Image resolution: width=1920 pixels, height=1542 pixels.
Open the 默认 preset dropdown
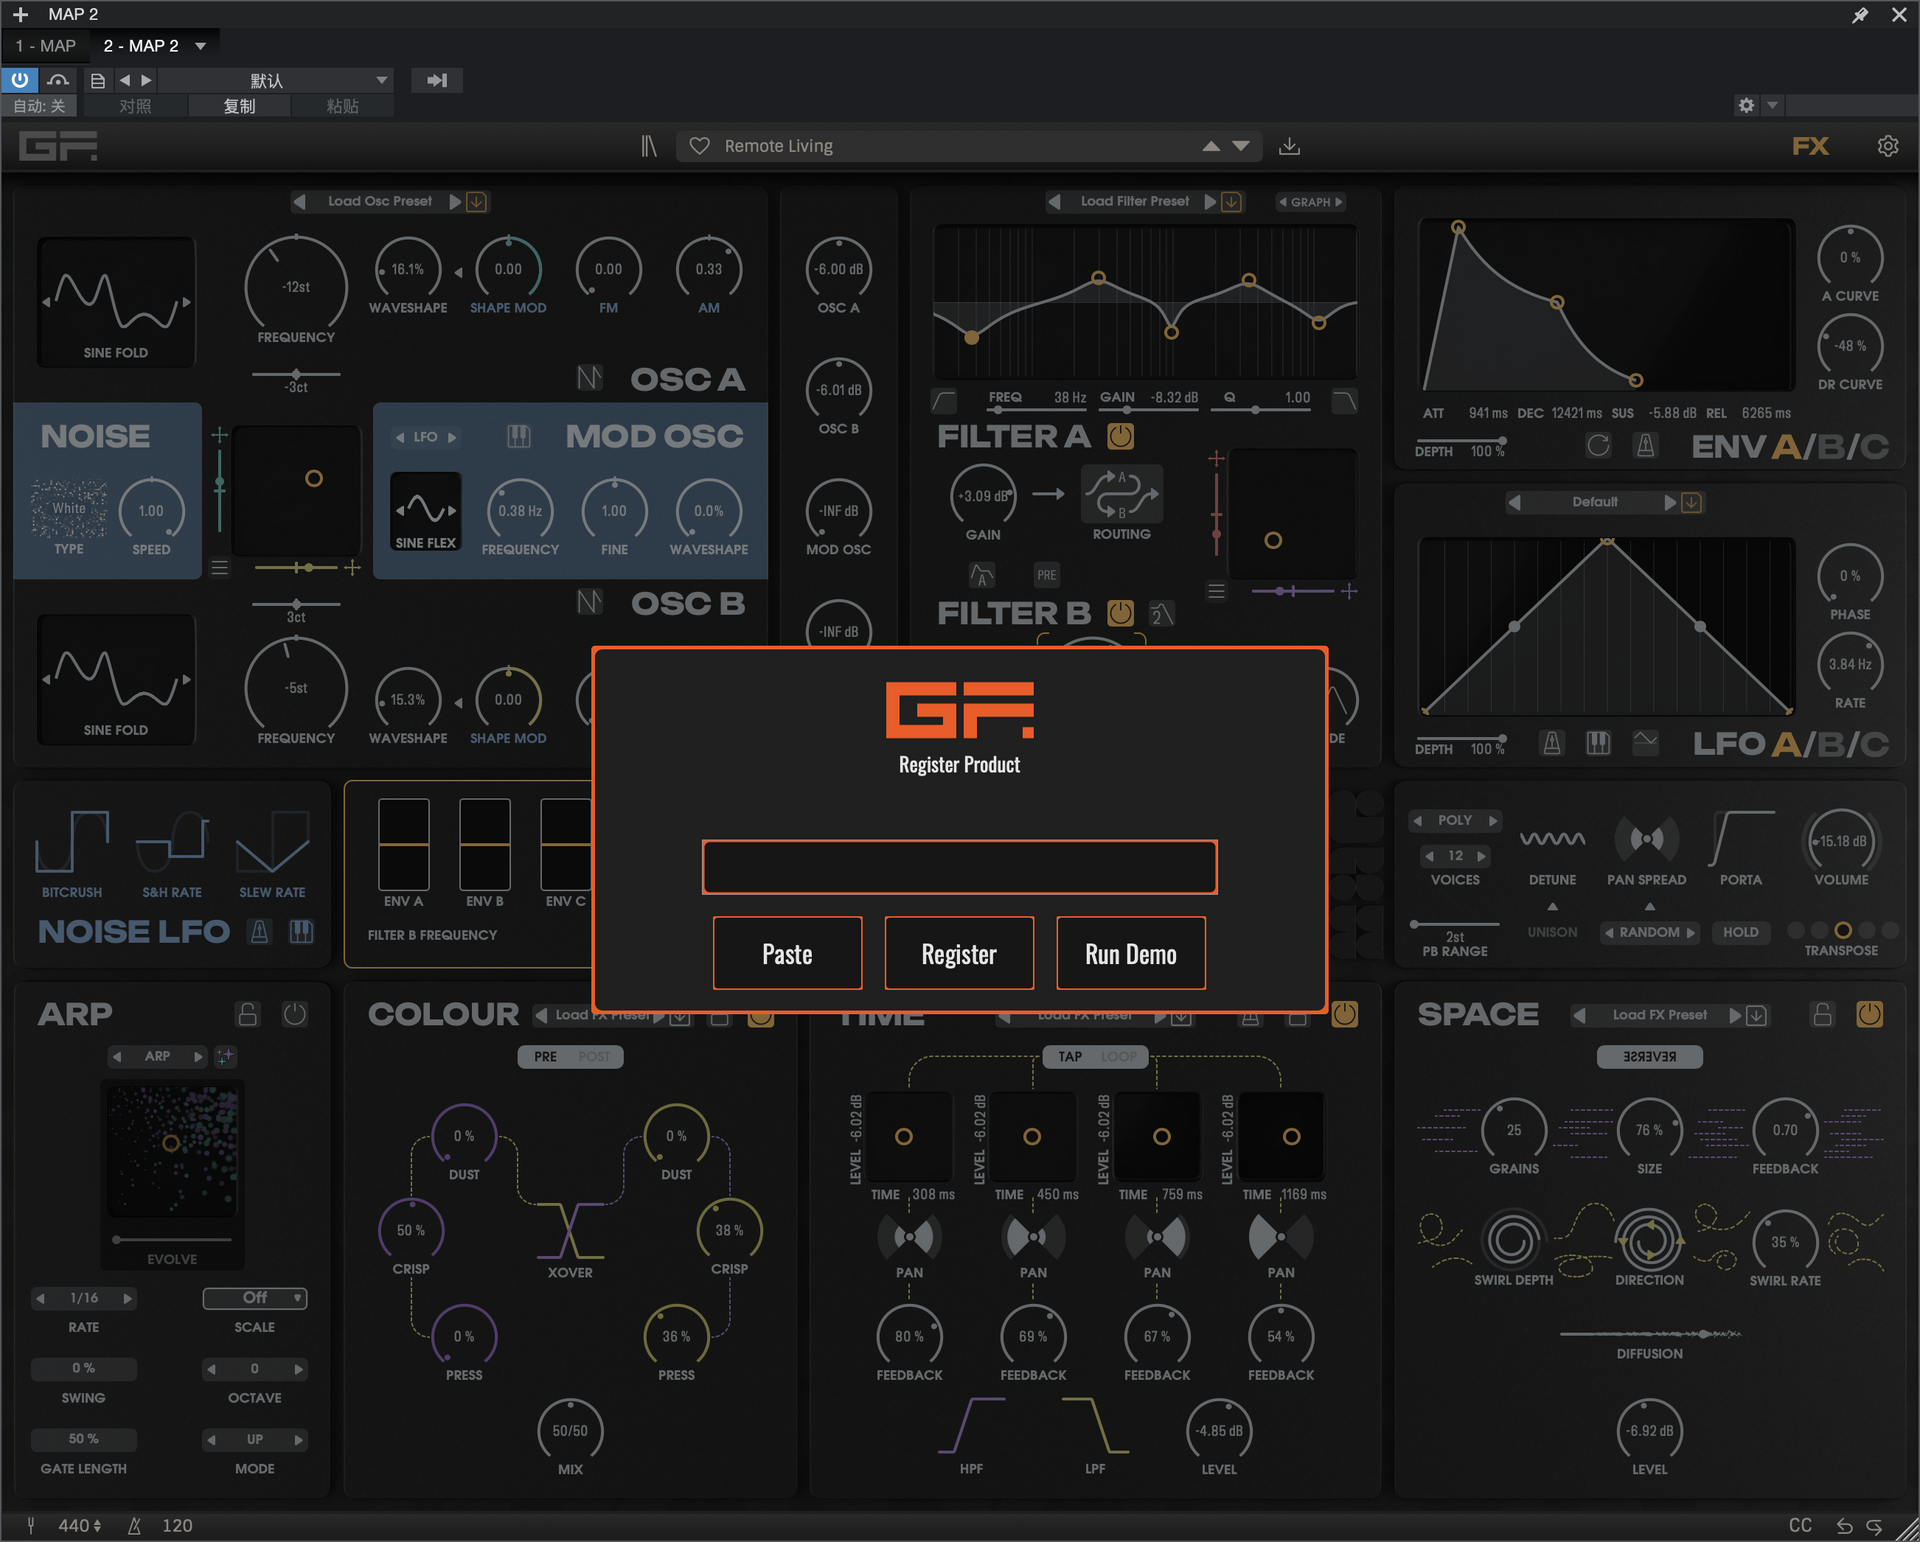tap(275, 80)
